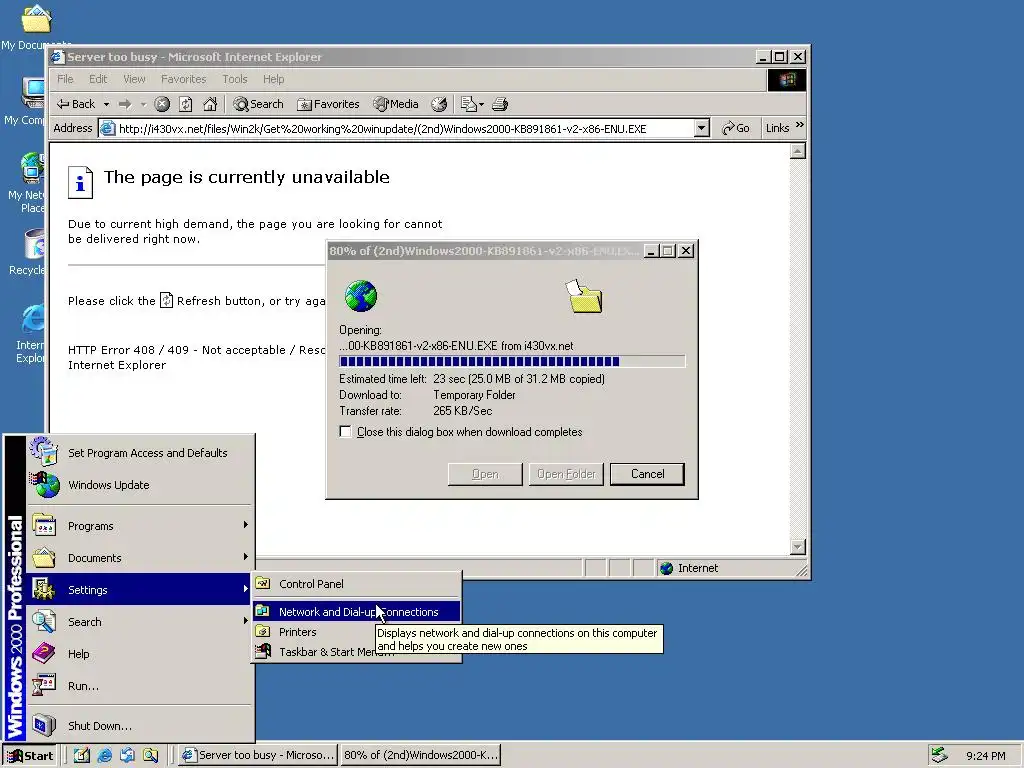Go to the Home page icon
The width and height of the screenshot is (1024, 768).
click(210, 104)
